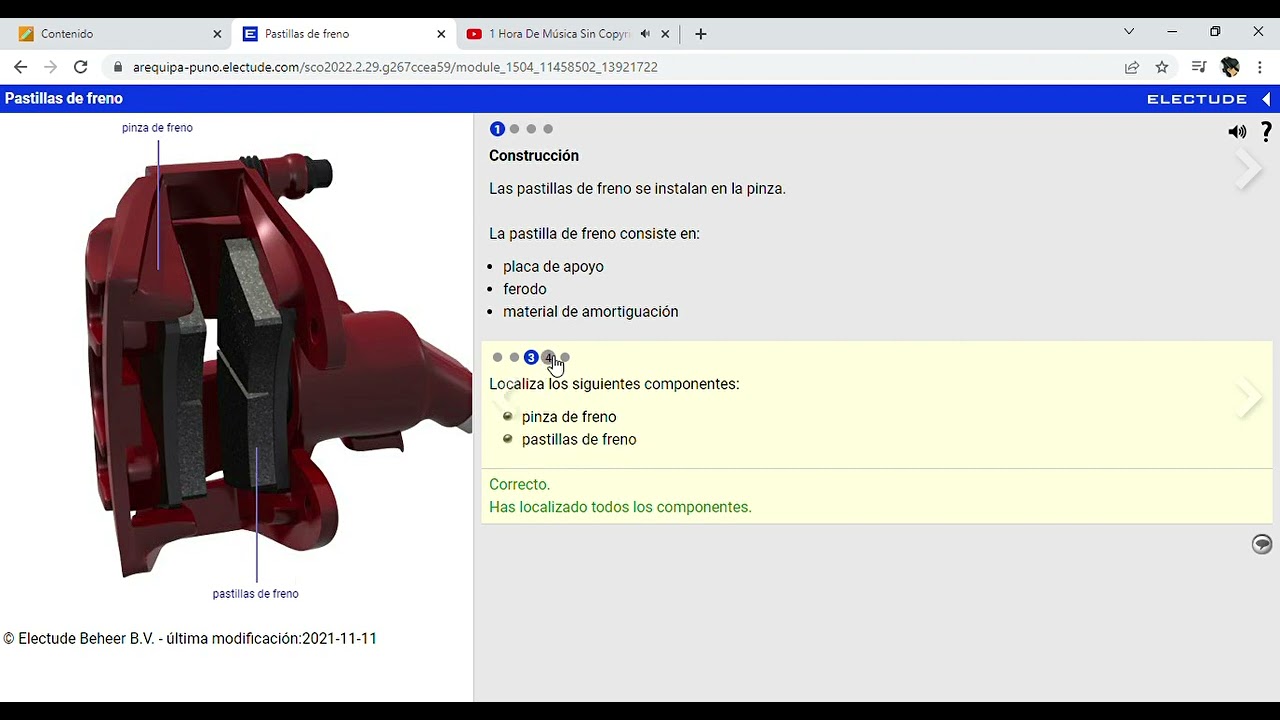Click the ELECTUDE logo

[x=1197, y=99]
